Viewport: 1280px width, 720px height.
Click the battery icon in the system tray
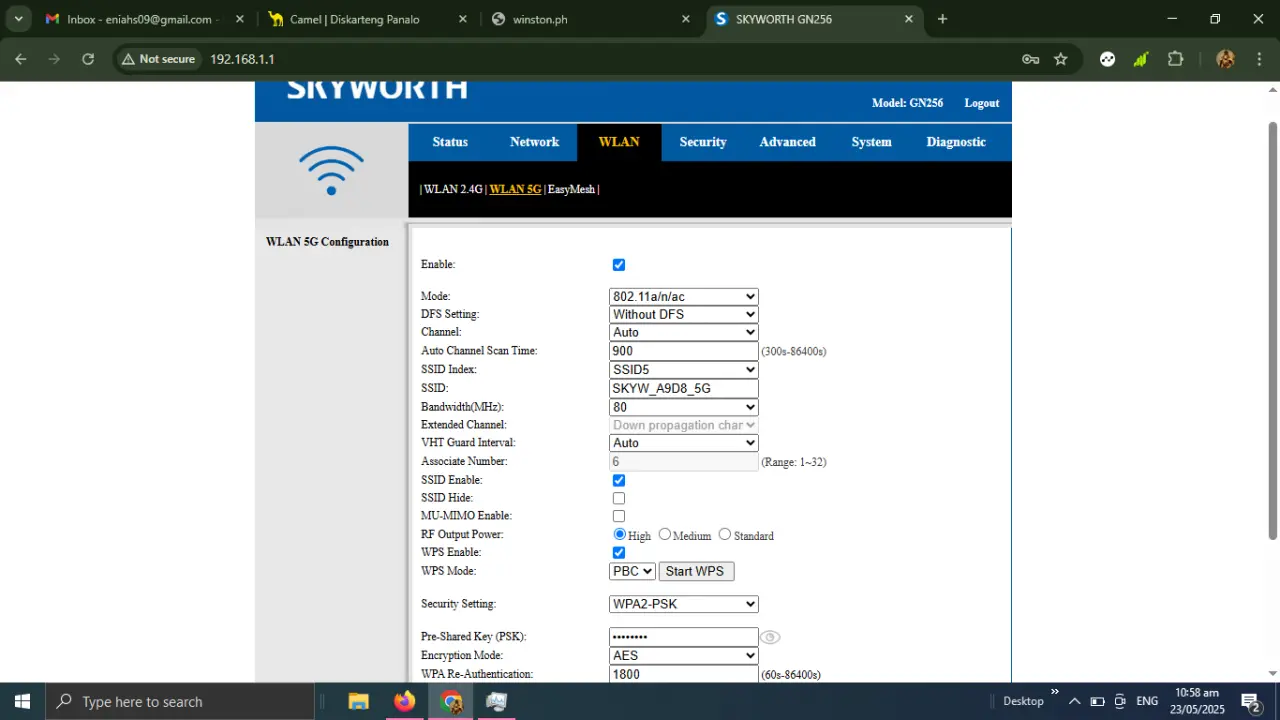(x=1097, y=701)
